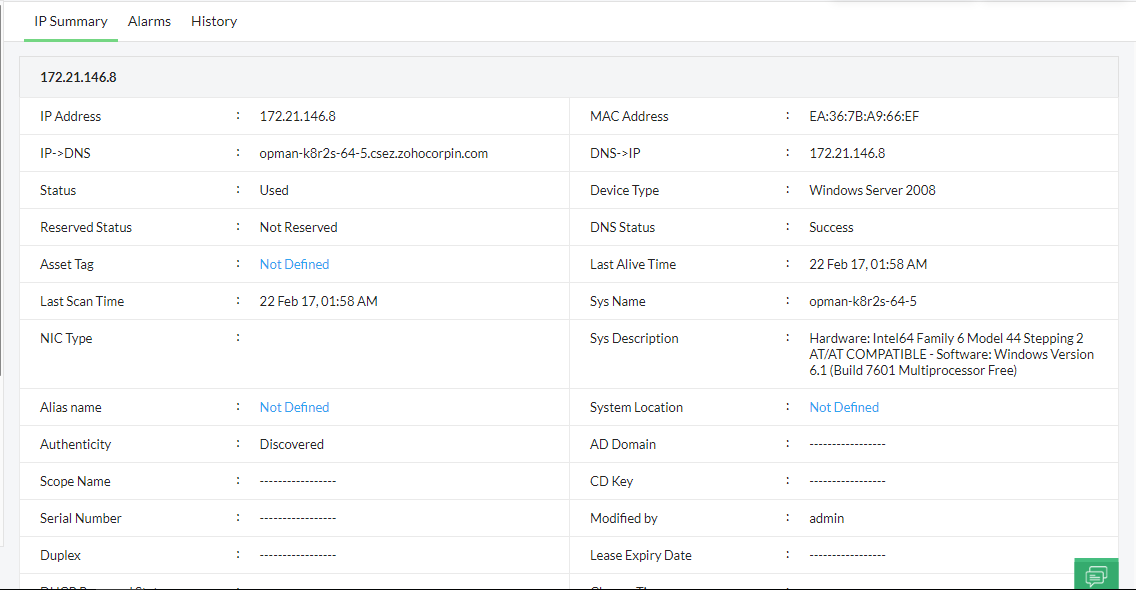The height and width of the screenshot is (590, 1136).
Task: Select the IP->DNS hostname opman-k8r2s-64-5.csez.zohocorpin.com
Action: (373, 152)
